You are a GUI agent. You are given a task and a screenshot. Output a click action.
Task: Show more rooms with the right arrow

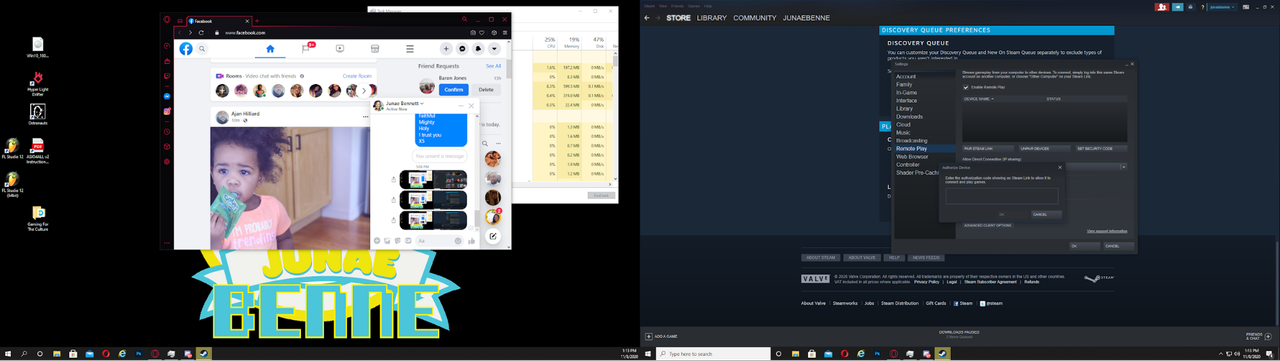coord(365,91)
